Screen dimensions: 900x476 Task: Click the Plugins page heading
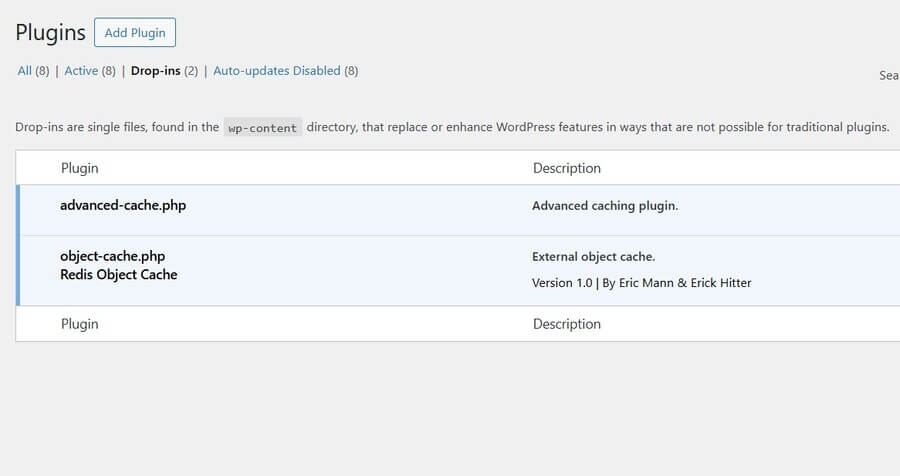pos(50,32)
